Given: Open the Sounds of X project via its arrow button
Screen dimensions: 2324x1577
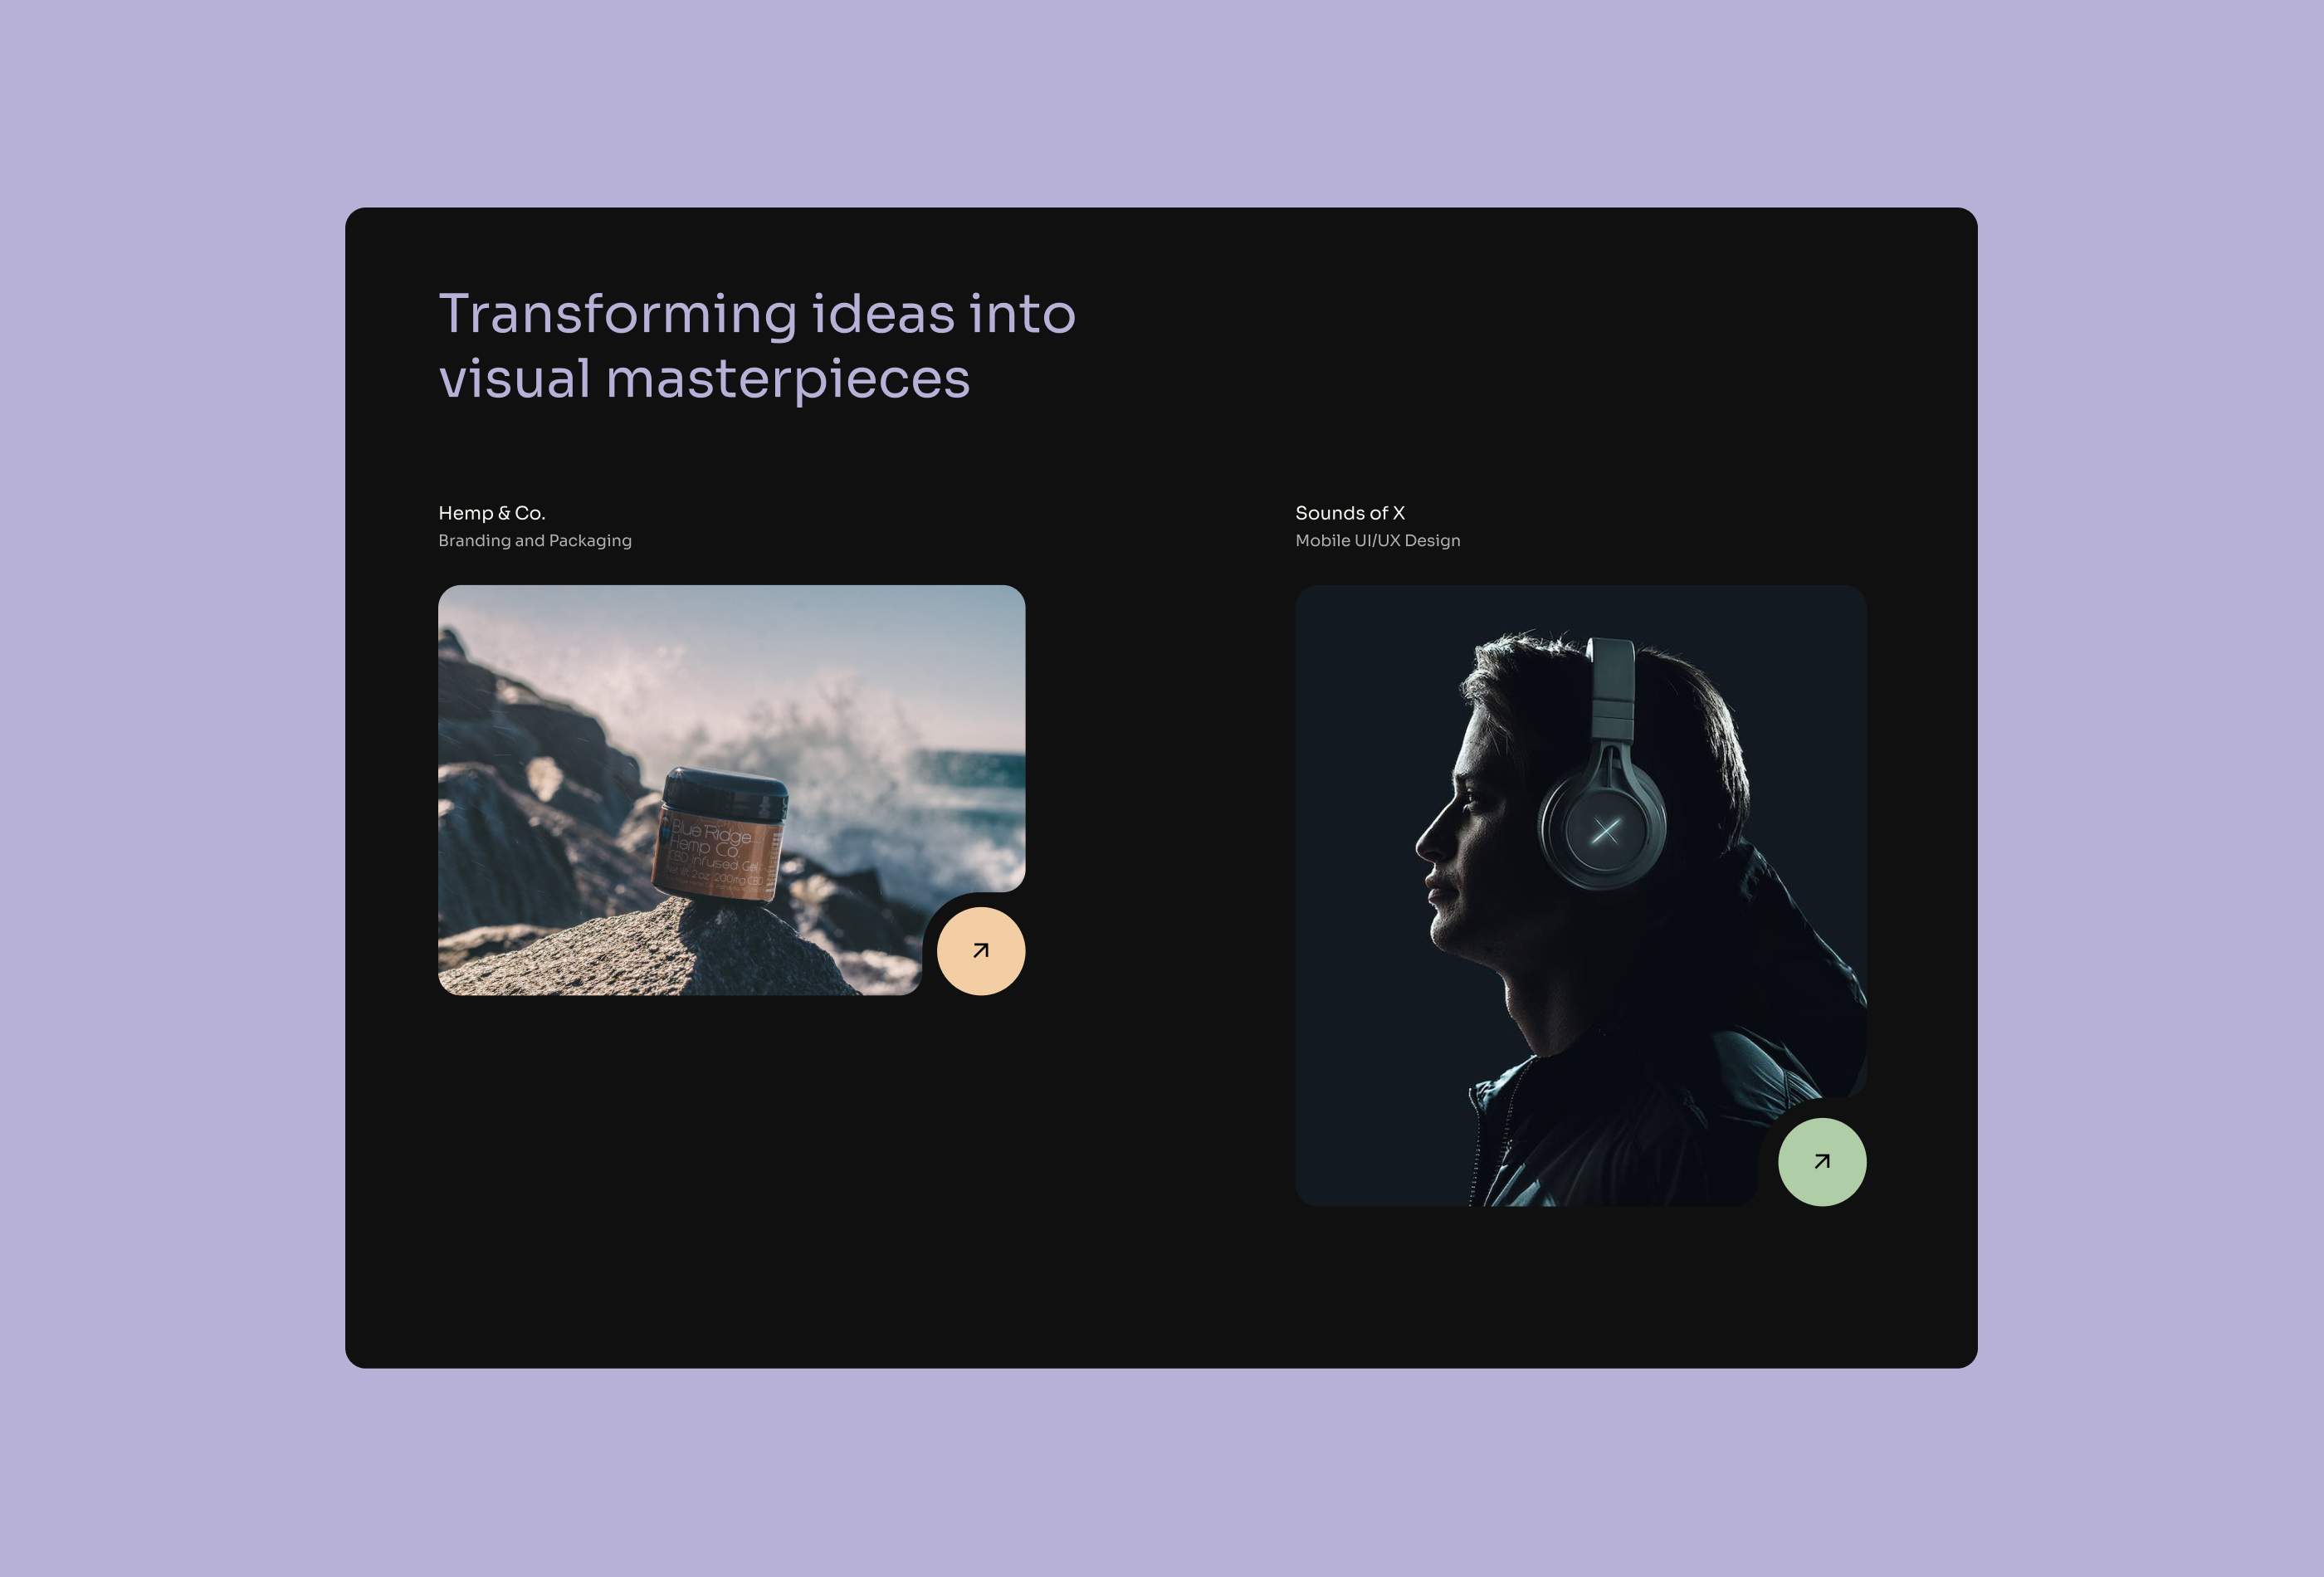Looking at the screenshot, I should click(x=1821, y=1160).
